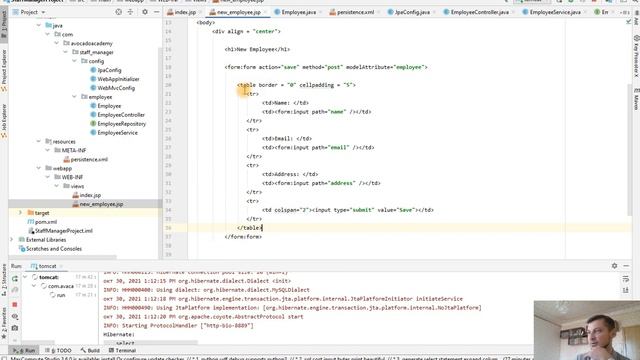This screenshot has height=360, width=640.
Task: Open the Build tool window
Action: click(90, 351)
